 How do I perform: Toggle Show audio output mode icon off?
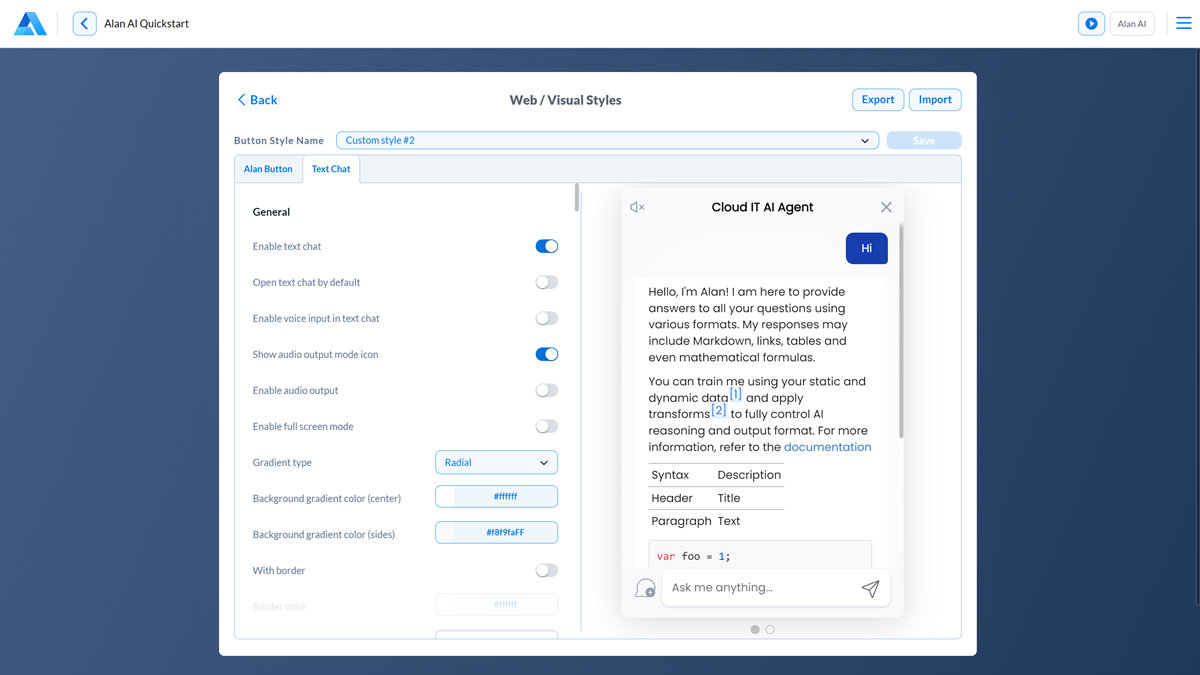546,354
